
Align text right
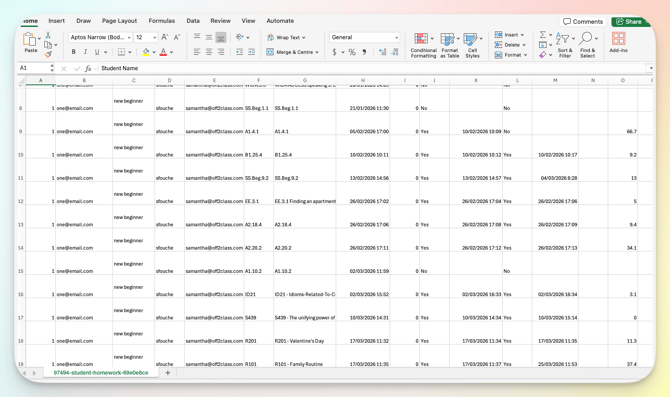pyautogui.click(x=221, y=52)
